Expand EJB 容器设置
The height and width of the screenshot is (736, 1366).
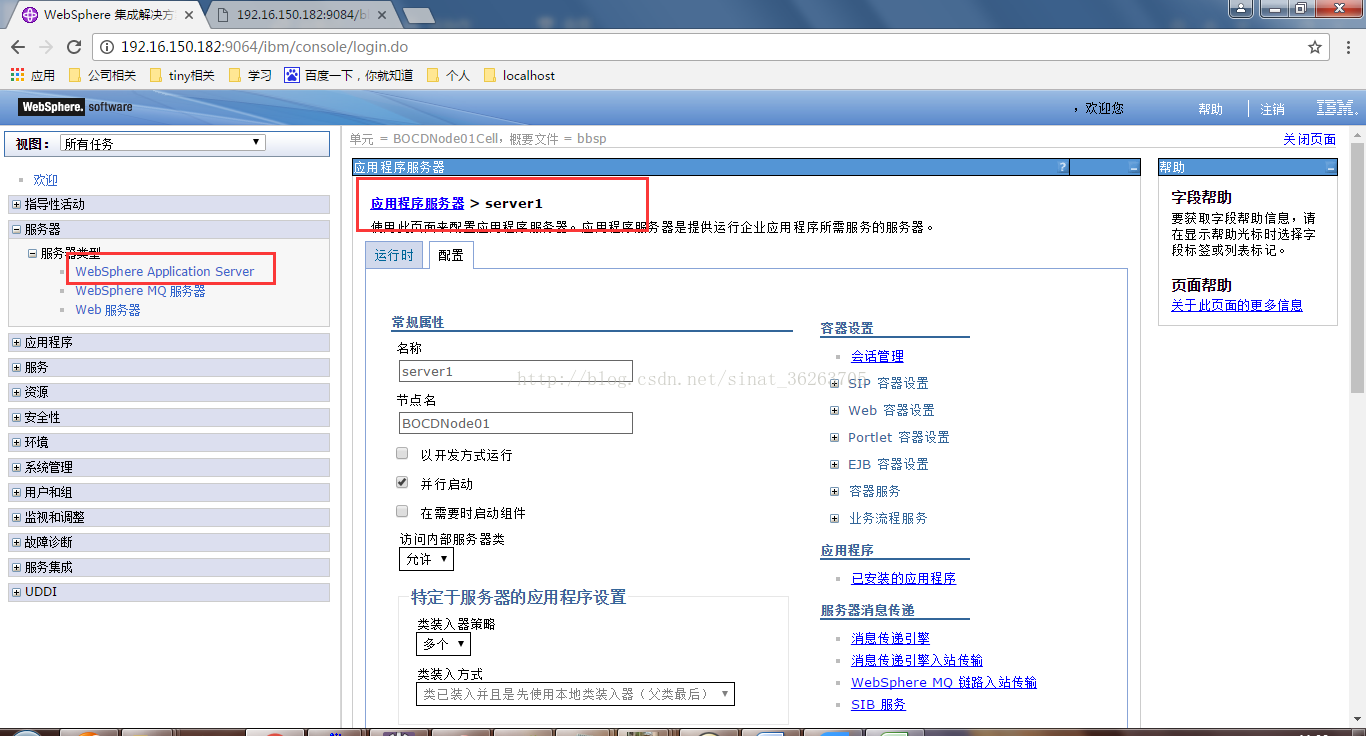point(835,464)
